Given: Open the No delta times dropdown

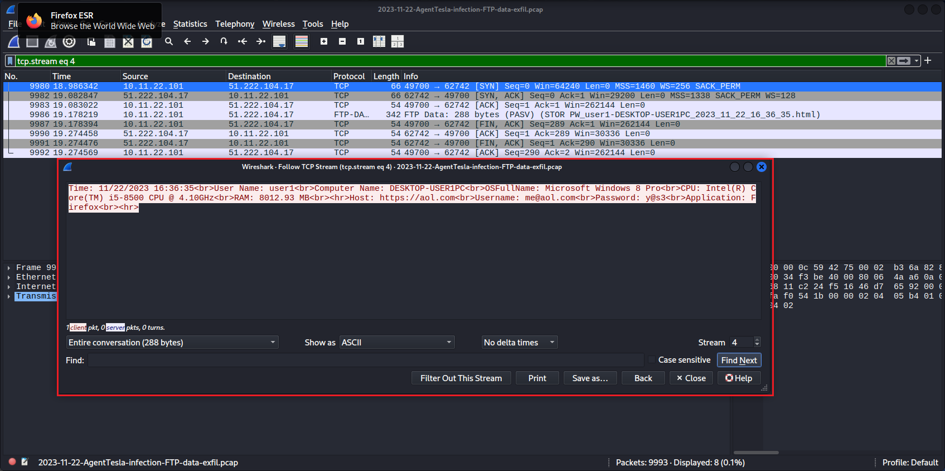Looking at the screenshot, I should (520, 342).
